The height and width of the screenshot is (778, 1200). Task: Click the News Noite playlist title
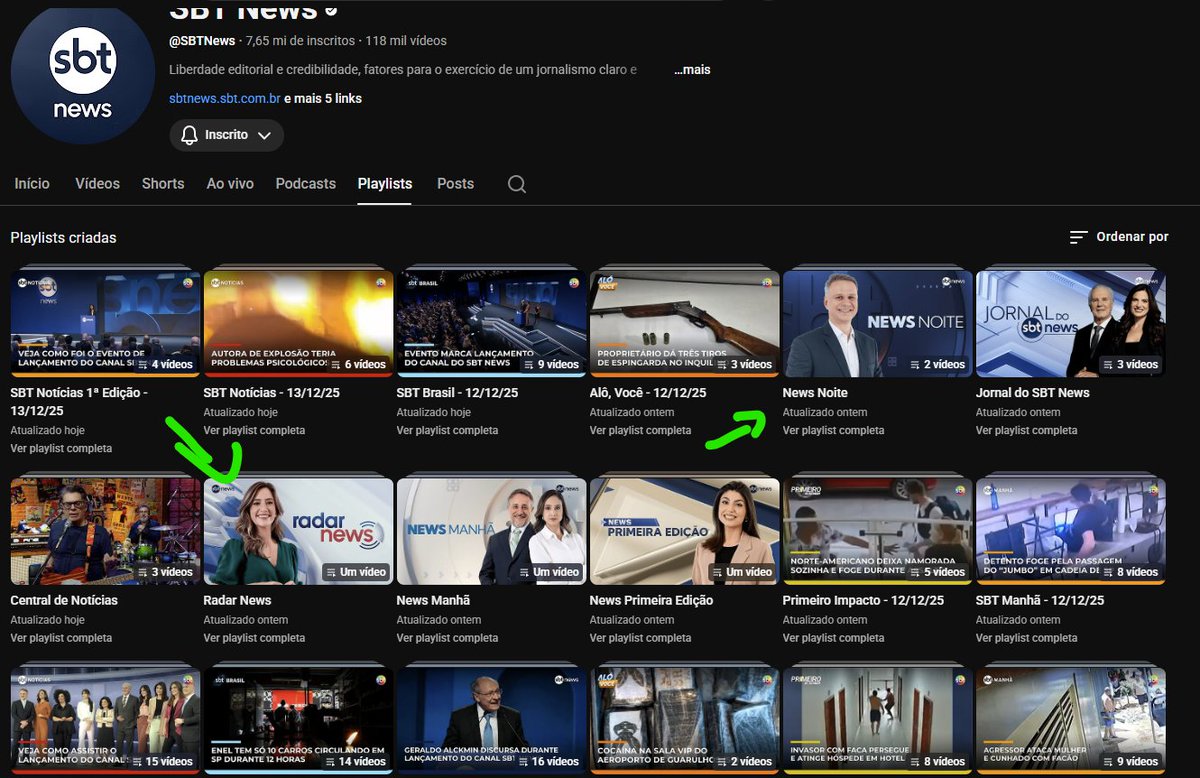point(815,393)
